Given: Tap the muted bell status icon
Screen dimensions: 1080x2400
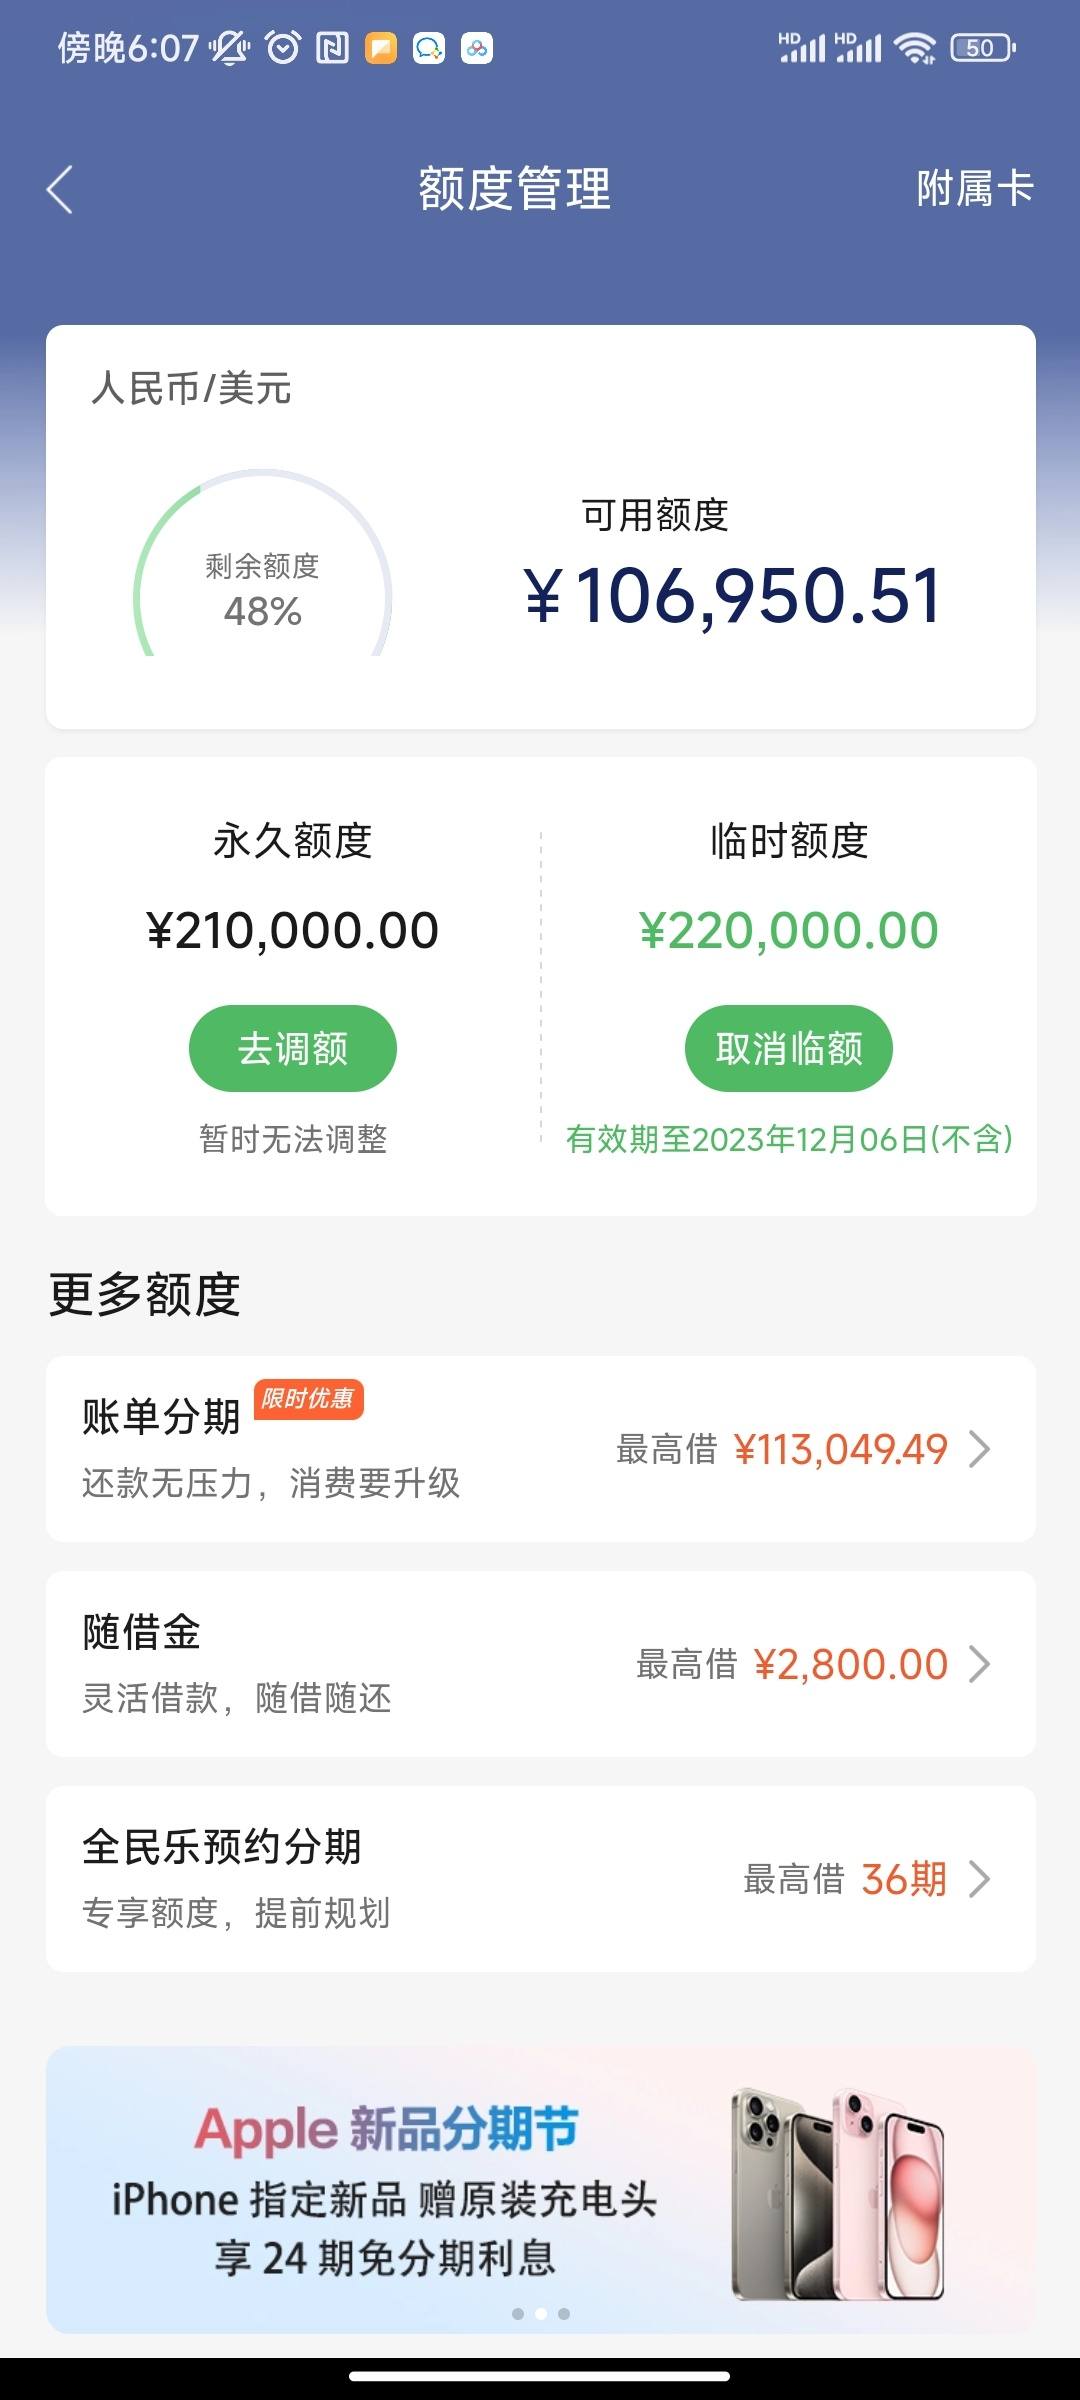Looking at the screenshot, I should point(230,48).
